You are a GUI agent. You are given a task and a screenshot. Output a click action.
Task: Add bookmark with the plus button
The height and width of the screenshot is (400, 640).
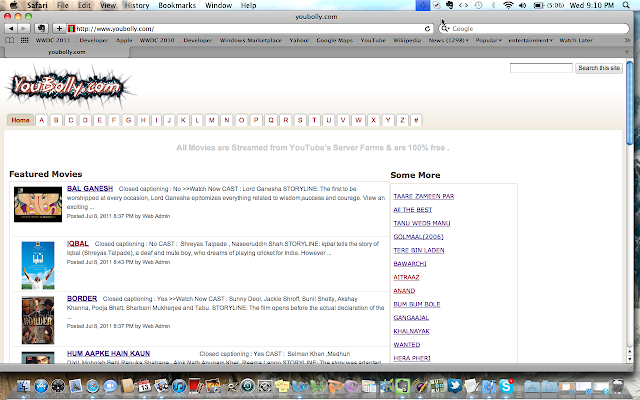coord(59,29)
